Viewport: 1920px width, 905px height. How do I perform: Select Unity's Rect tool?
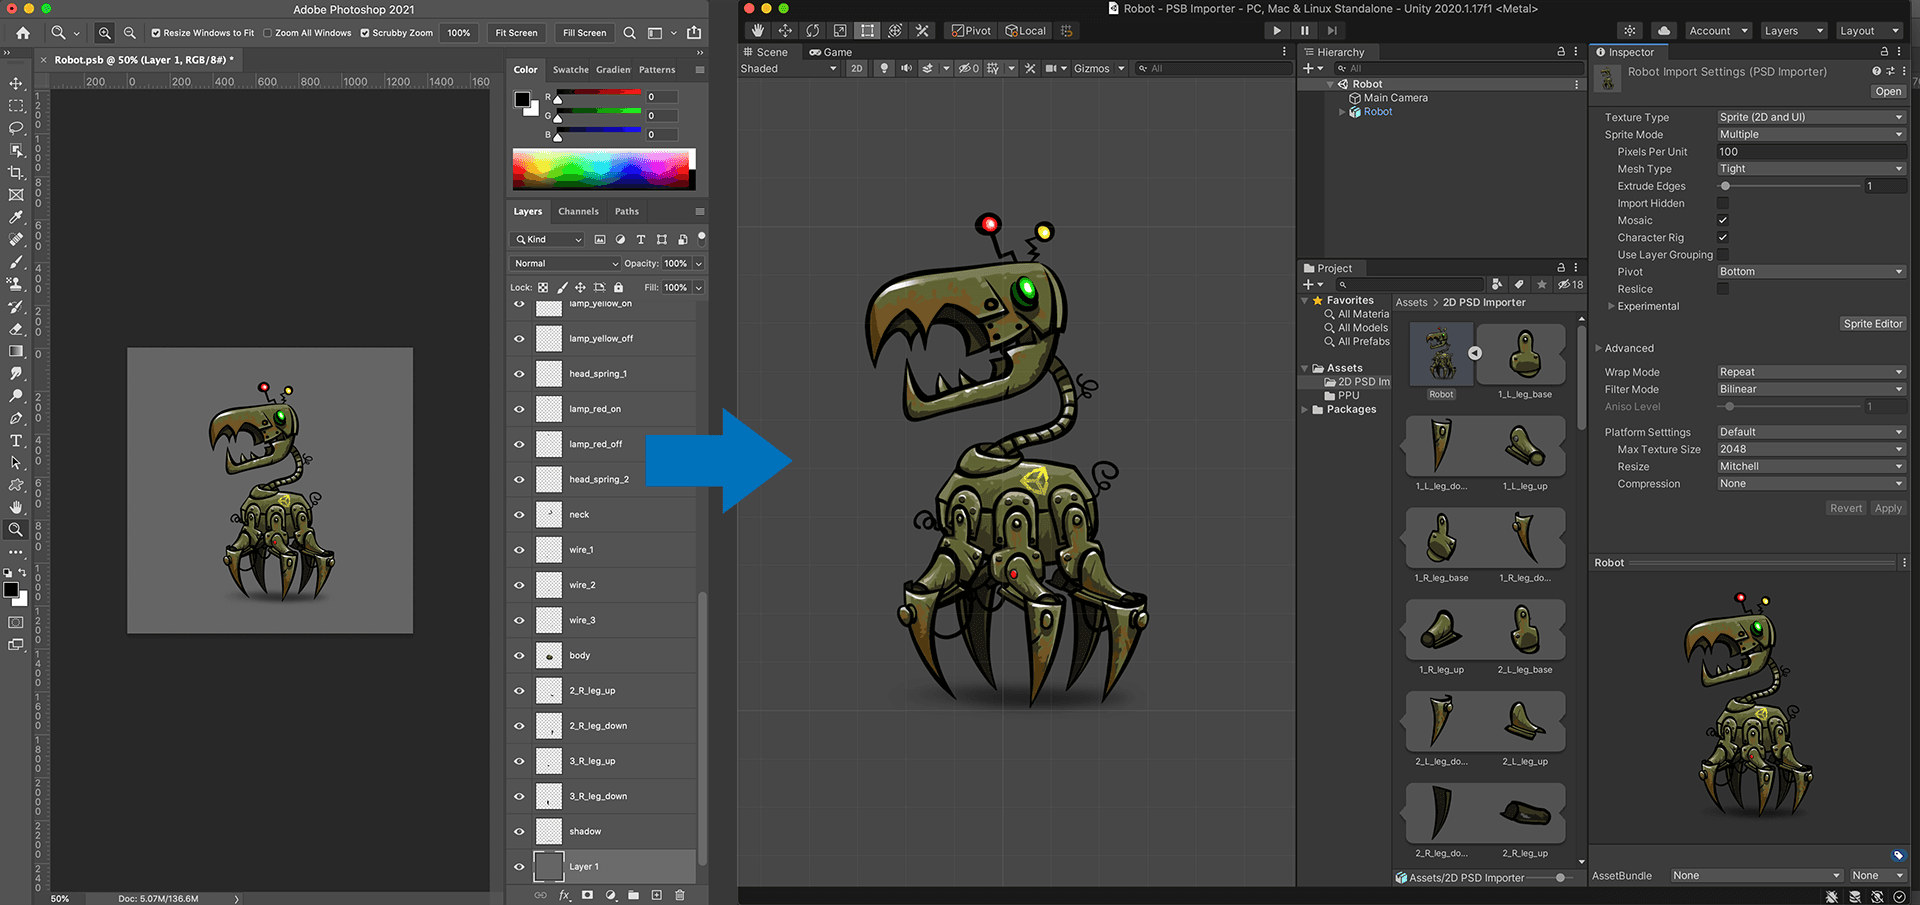tap(867, 31)
